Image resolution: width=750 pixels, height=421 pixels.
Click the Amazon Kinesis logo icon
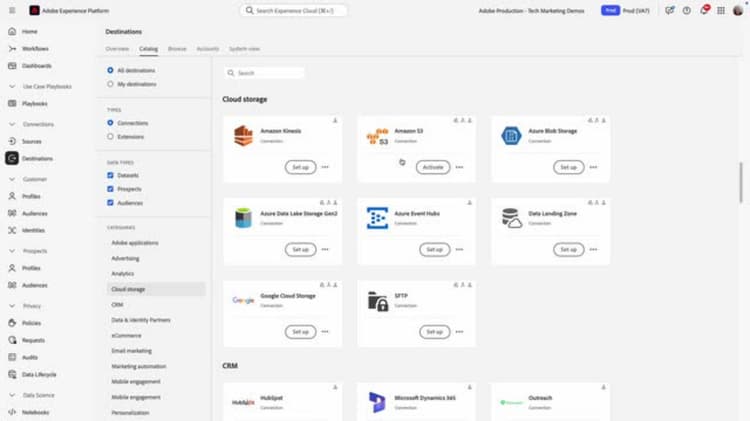click(x=243, y=136)
